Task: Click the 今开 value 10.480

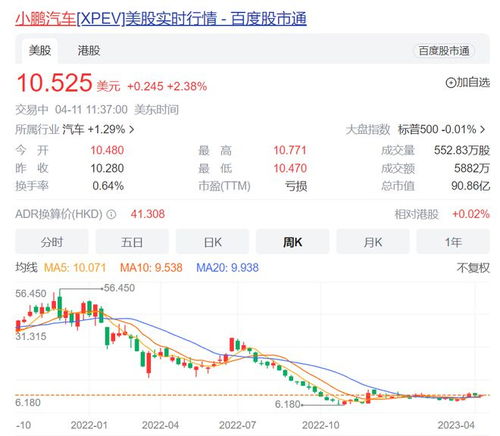Action: pyautogui.click(x=107, y=150)
